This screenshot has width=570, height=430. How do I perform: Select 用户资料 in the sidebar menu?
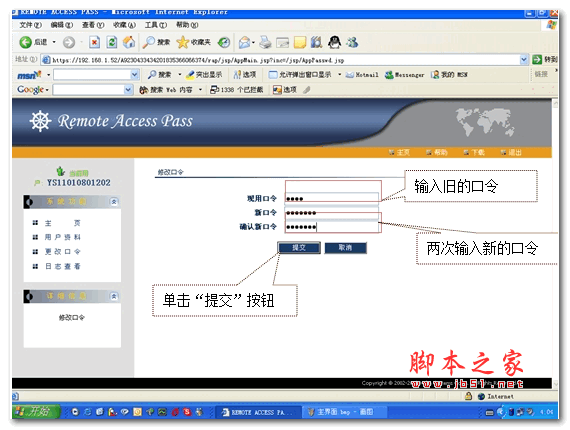click(x=62, y=237)
